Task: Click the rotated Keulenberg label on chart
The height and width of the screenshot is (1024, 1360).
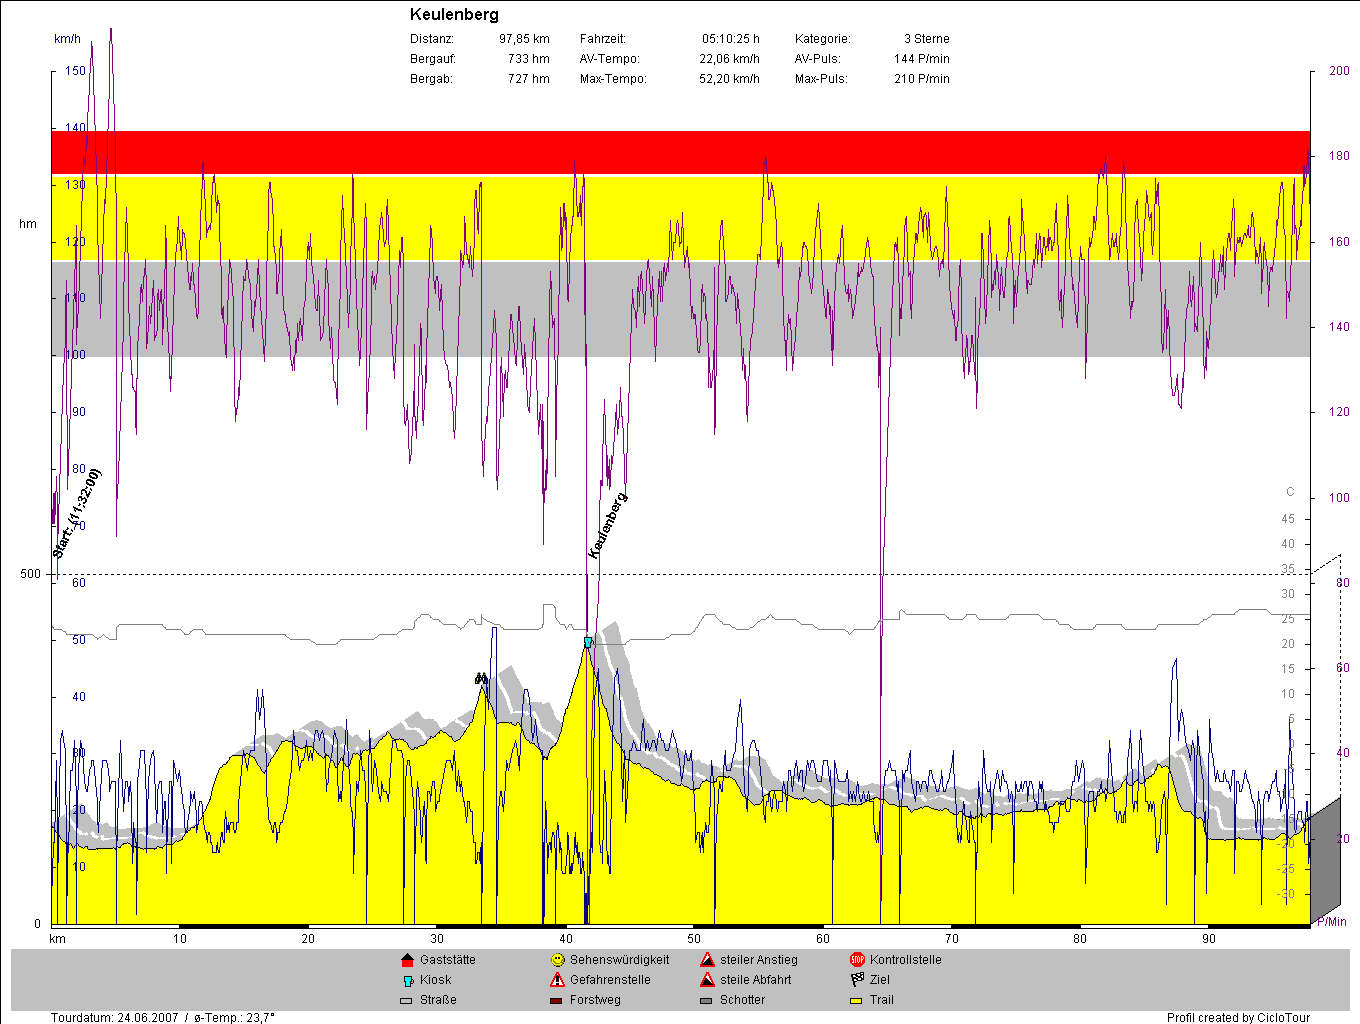Action: coord(608,525)
